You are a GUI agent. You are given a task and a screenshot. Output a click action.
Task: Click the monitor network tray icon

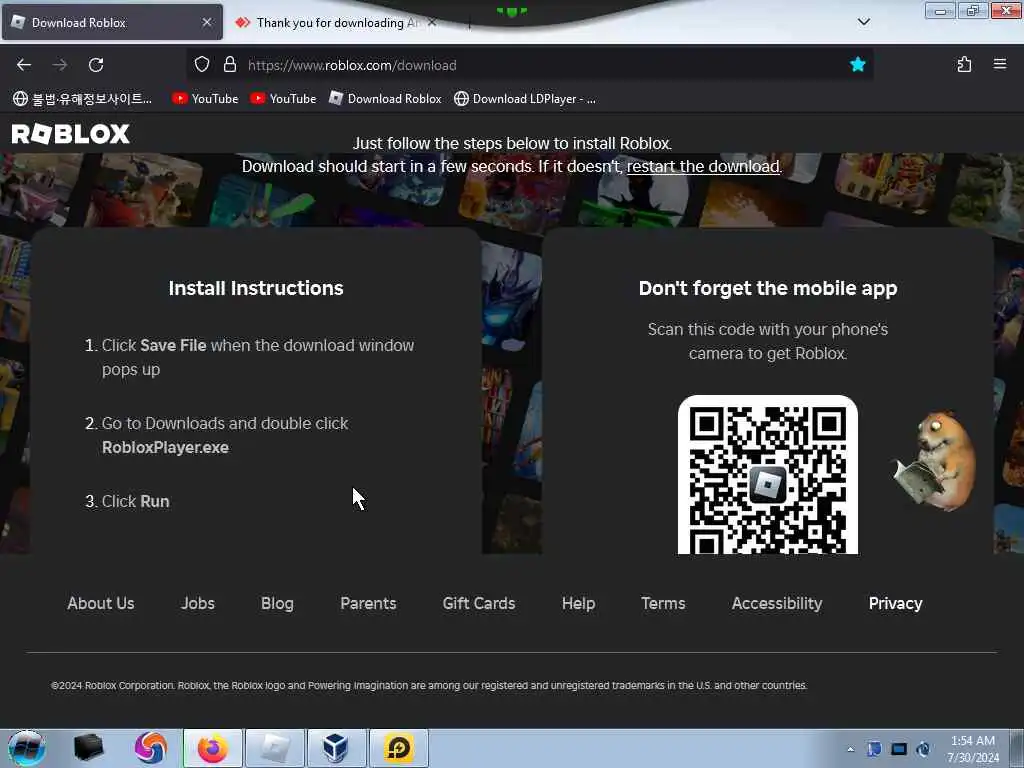tap(899, 749)
